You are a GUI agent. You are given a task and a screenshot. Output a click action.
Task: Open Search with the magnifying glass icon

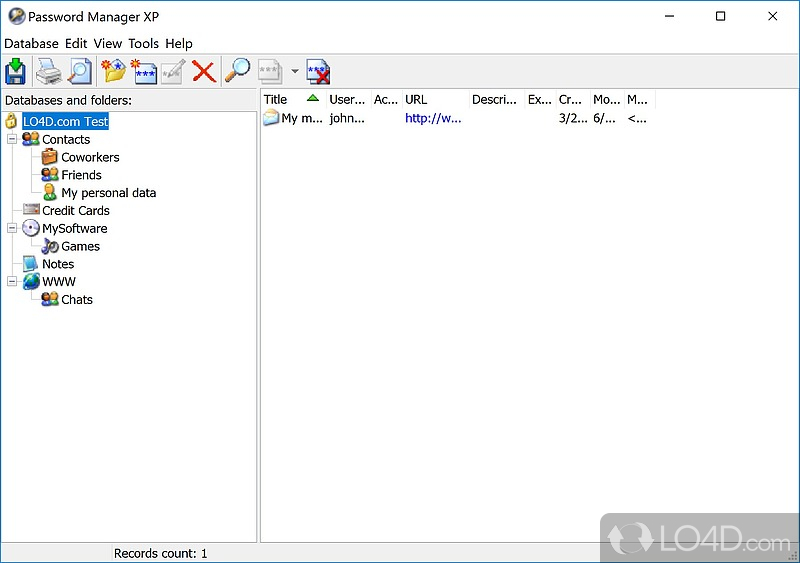238,72
